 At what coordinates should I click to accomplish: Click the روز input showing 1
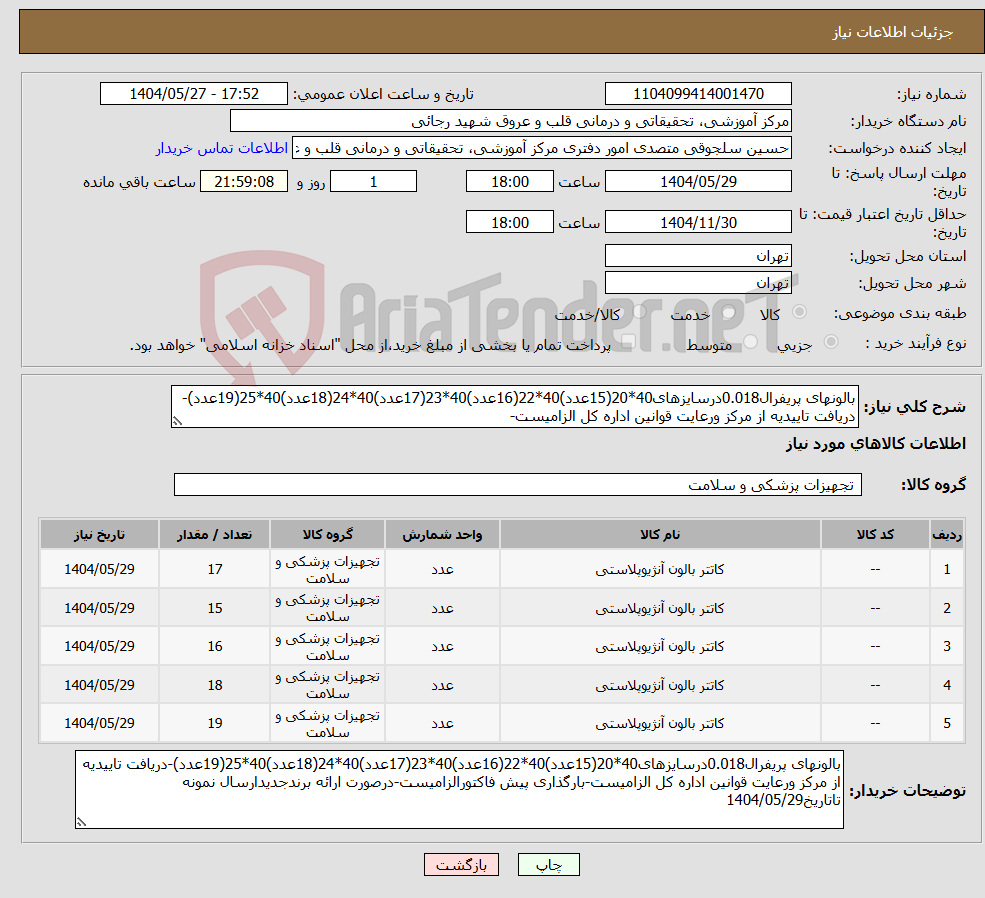[373, 181]
